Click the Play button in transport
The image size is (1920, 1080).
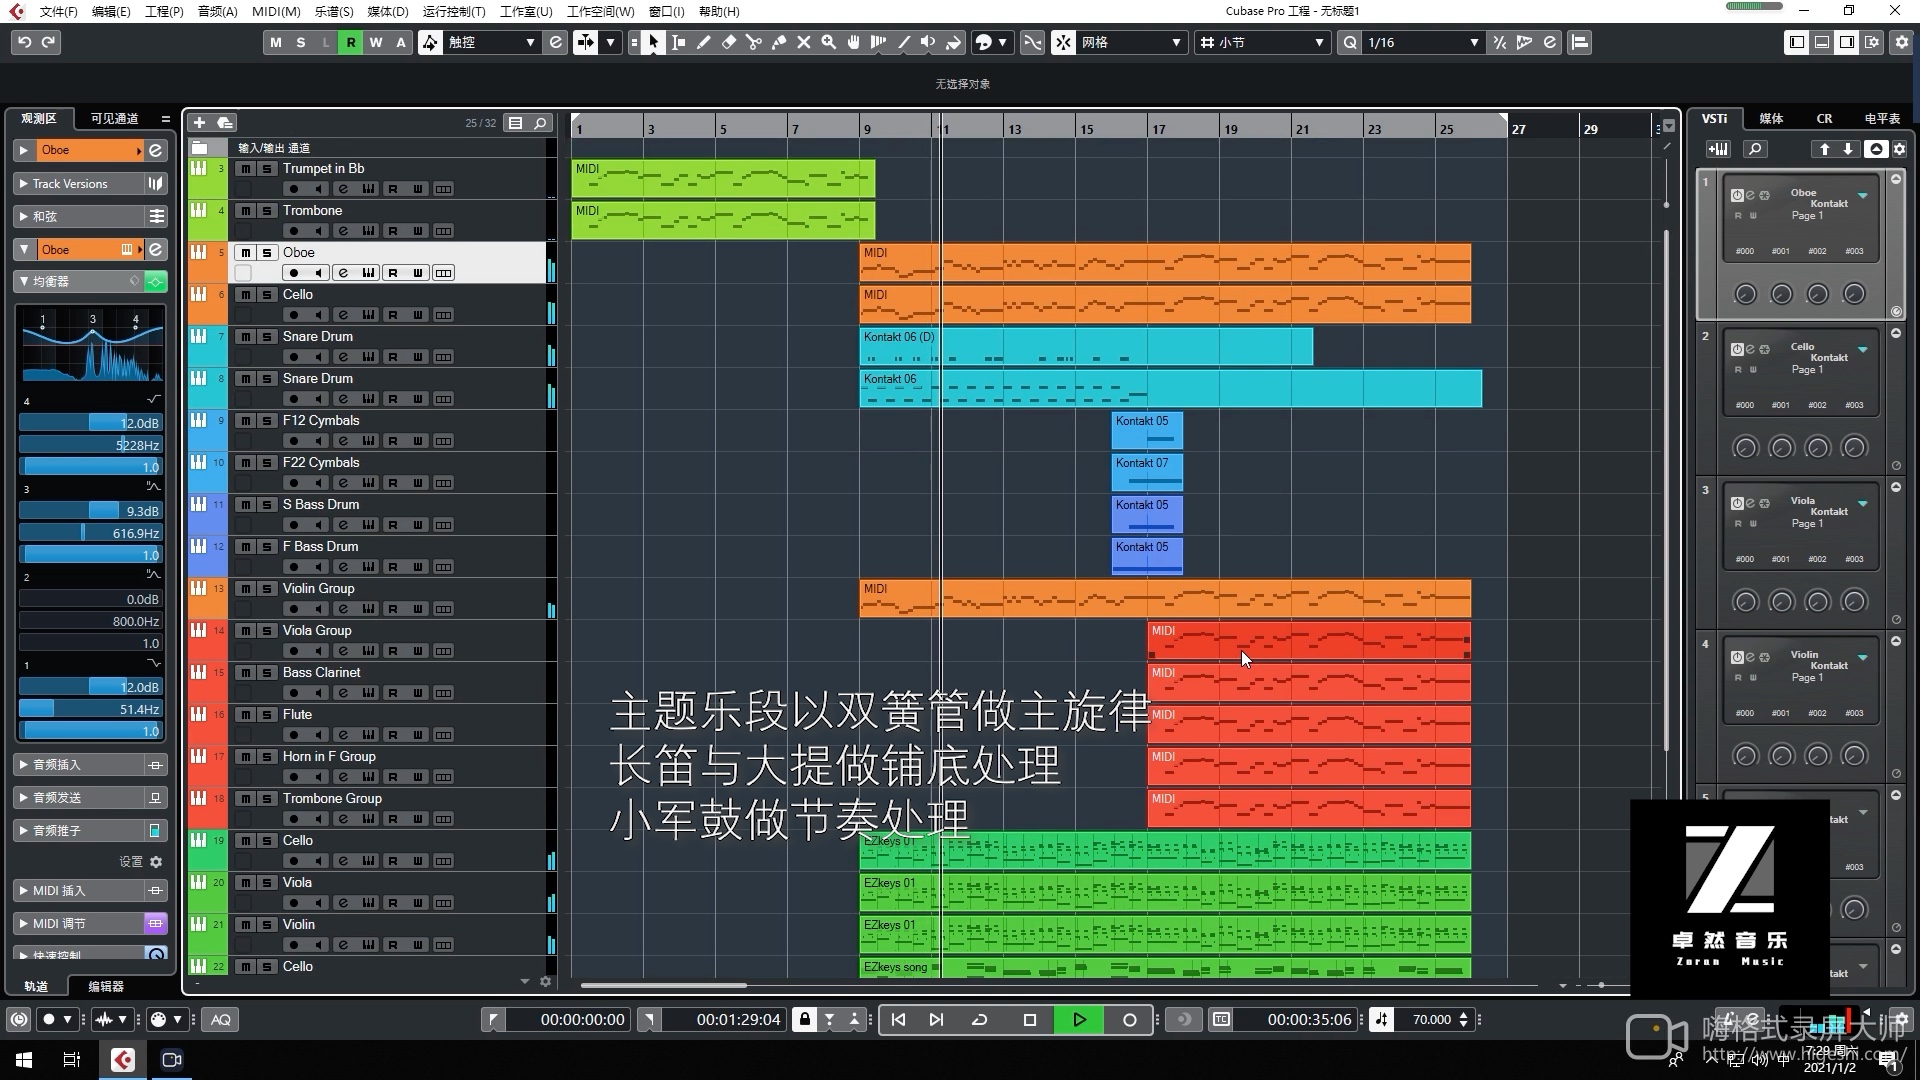pos(1079,1018)
